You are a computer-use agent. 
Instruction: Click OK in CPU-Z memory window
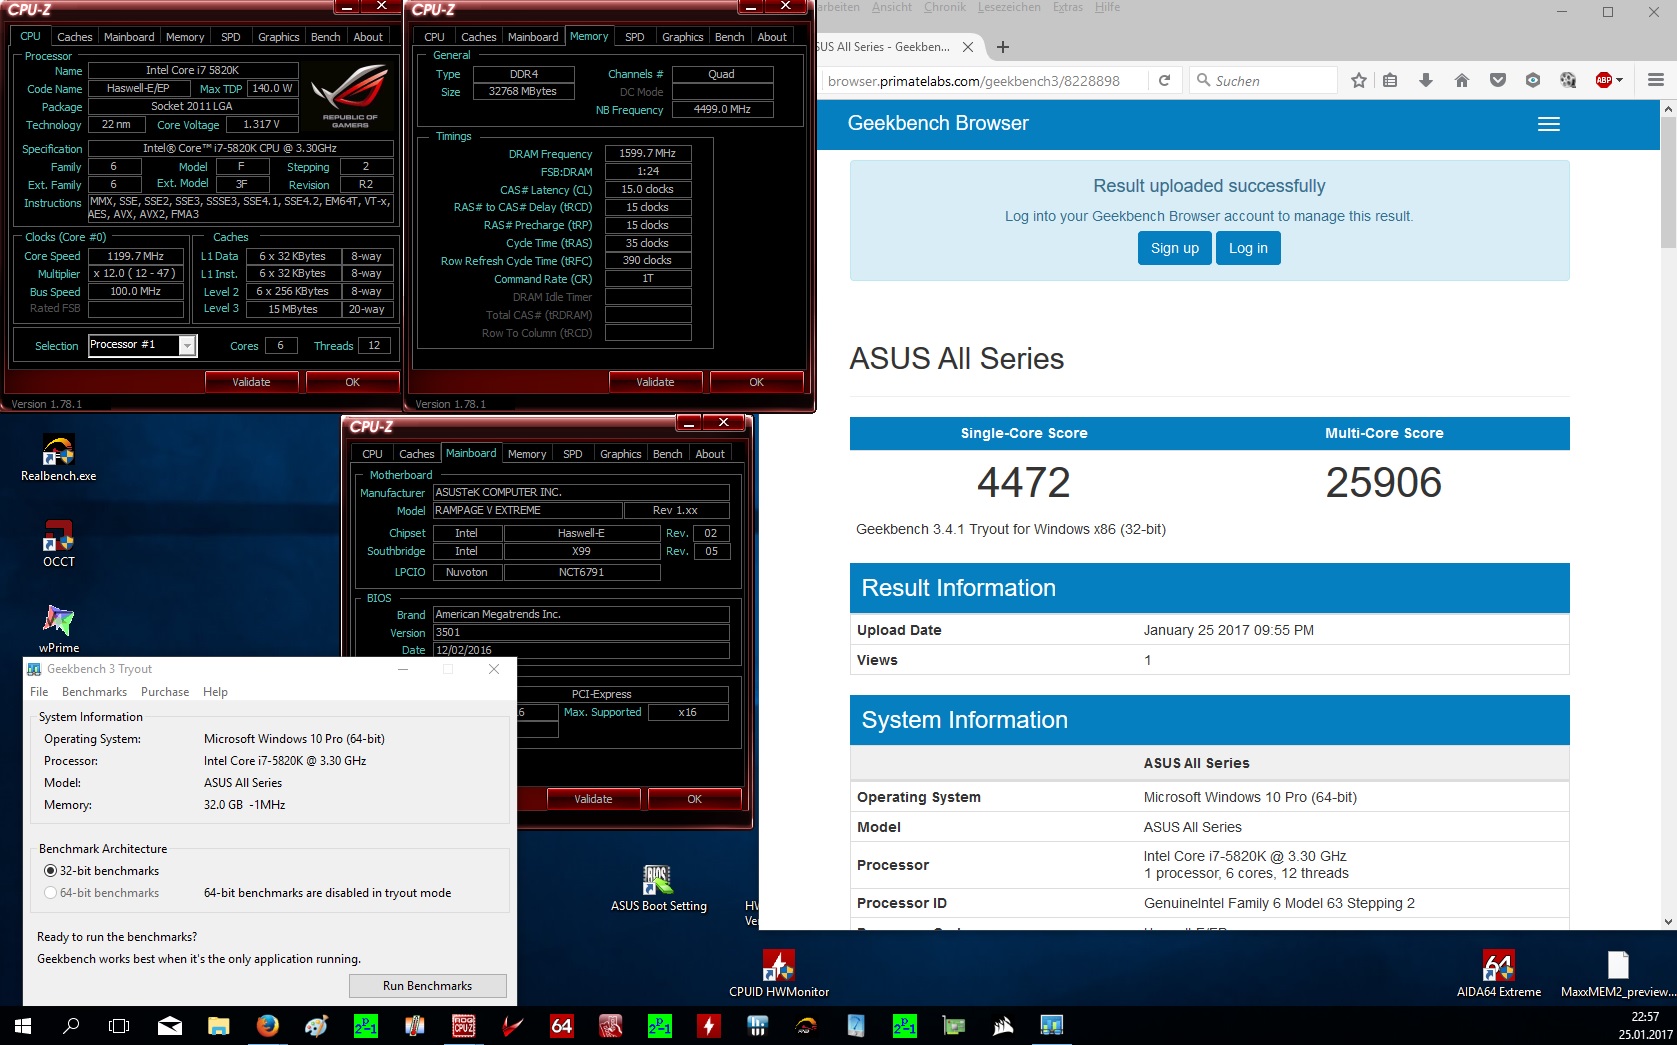(x=756, y=382)
